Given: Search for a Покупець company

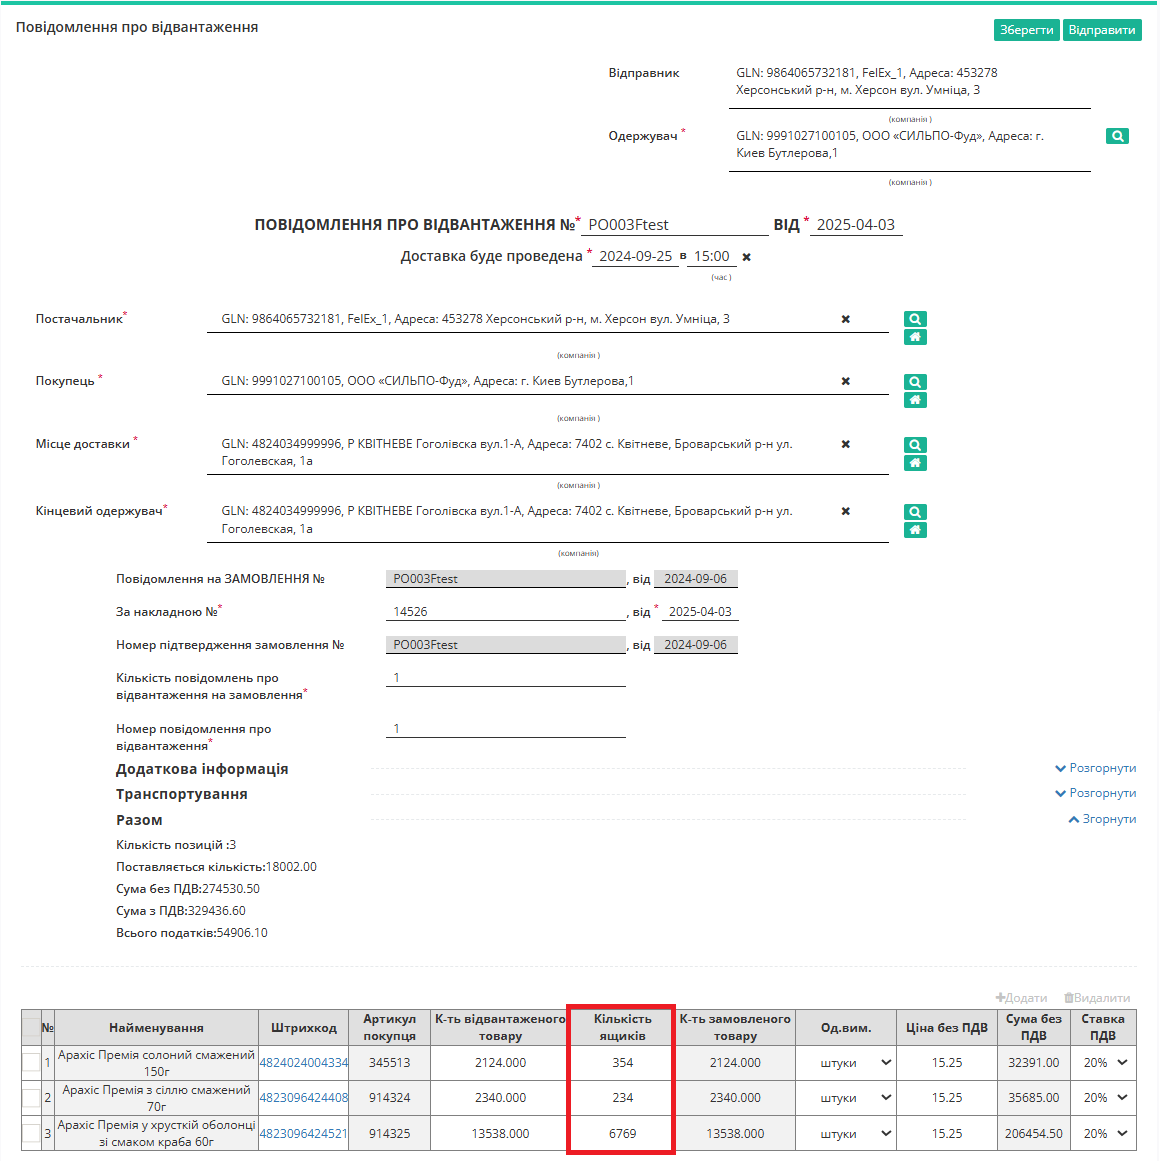Looking at the screenshot, I should tap(915, 382).
